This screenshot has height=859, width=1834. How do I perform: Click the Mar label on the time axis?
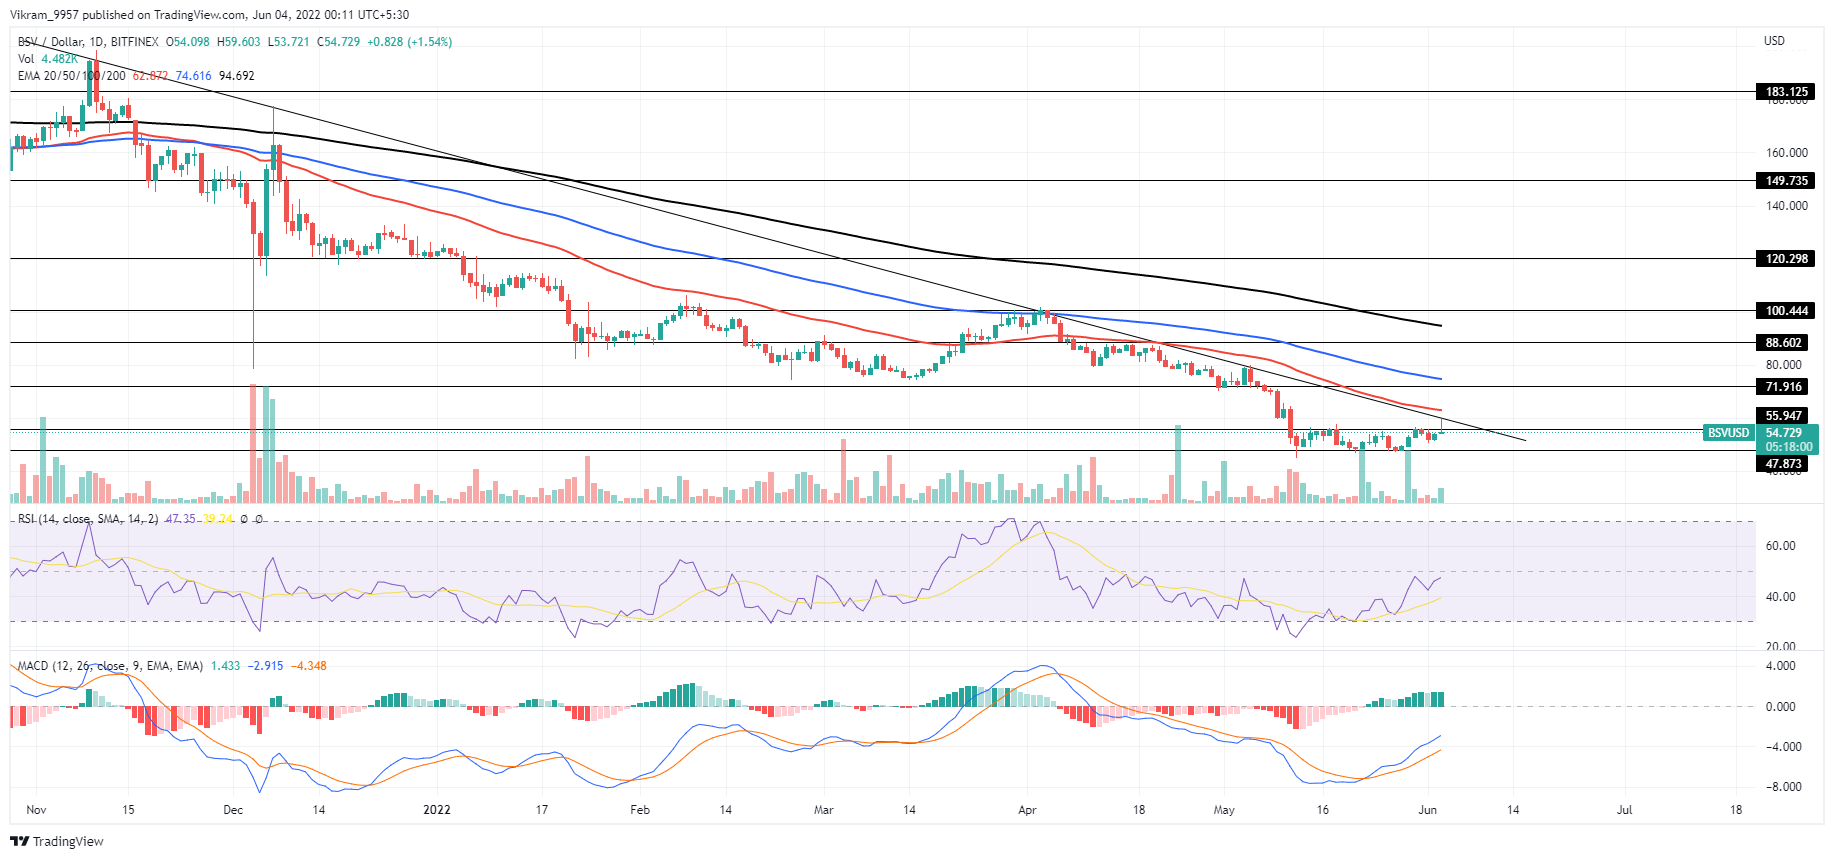823,810
